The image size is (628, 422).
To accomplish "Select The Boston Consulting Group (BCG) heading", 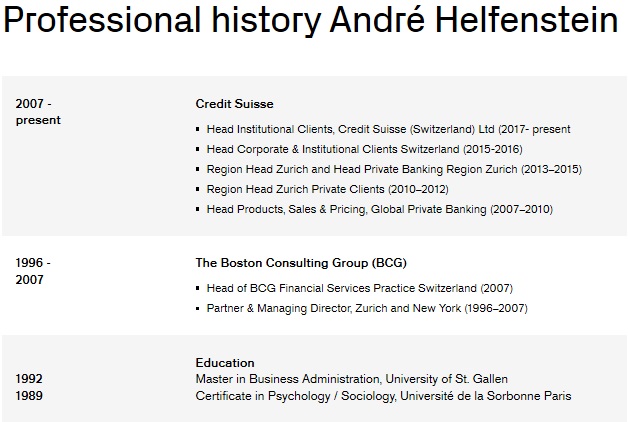I will pos(301,263).
